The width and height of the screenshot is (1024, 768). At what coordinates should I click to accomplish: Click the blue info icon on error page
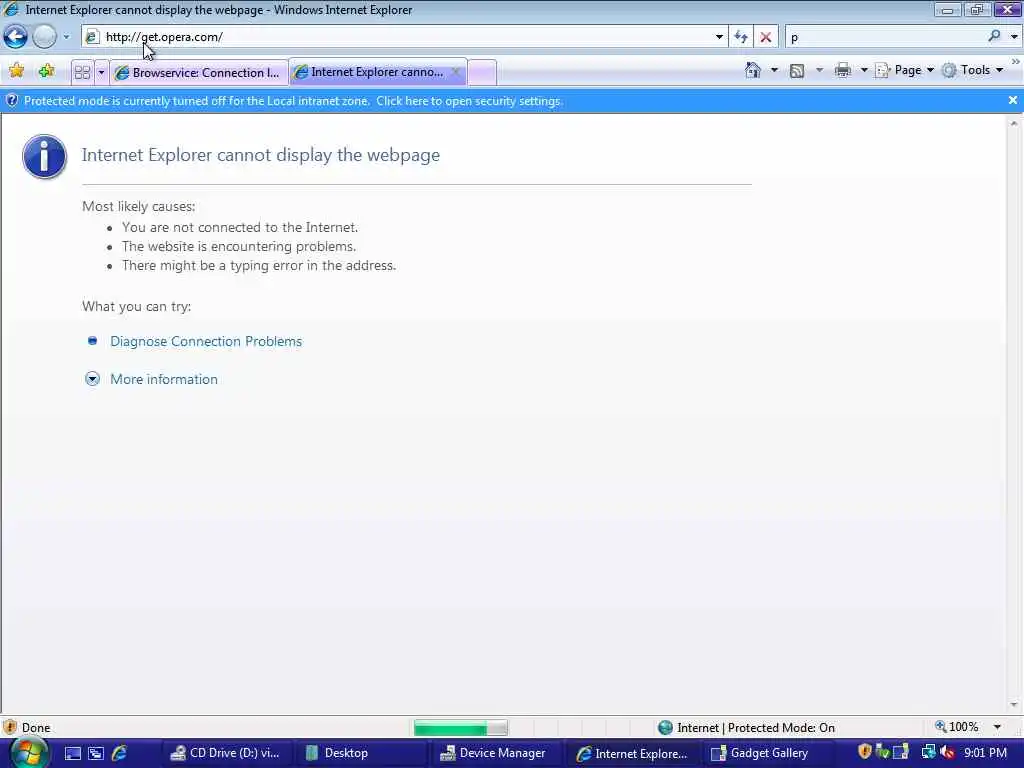click(44, 157)
